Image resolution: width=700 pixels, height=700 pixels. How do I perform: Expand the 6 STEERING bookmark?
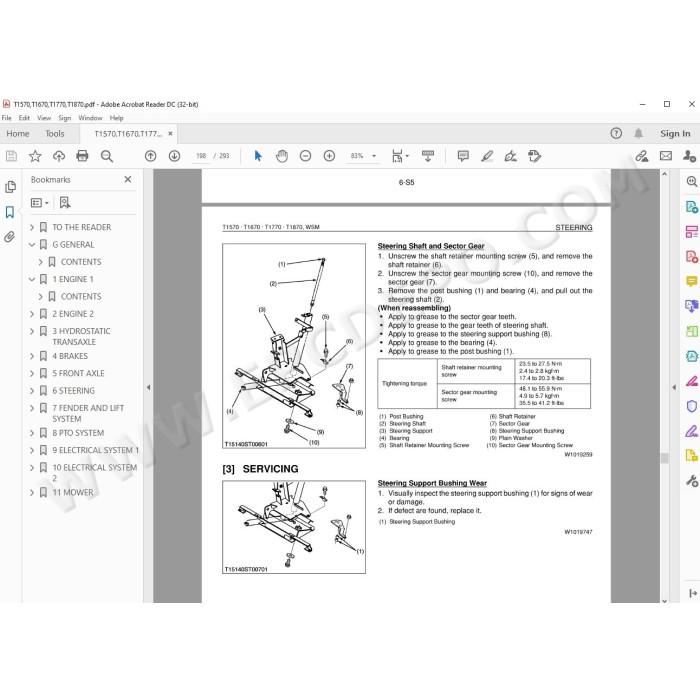(x=32, y=391)
